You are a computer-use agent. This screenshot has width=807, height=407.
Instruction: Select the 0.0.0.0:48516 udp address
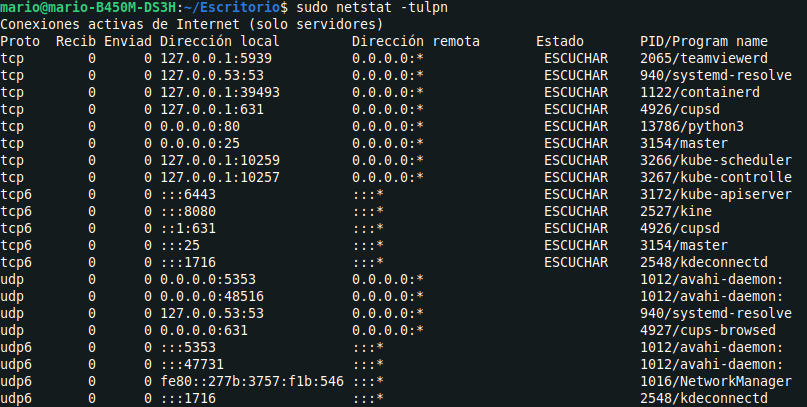click(x=212, y=296)
